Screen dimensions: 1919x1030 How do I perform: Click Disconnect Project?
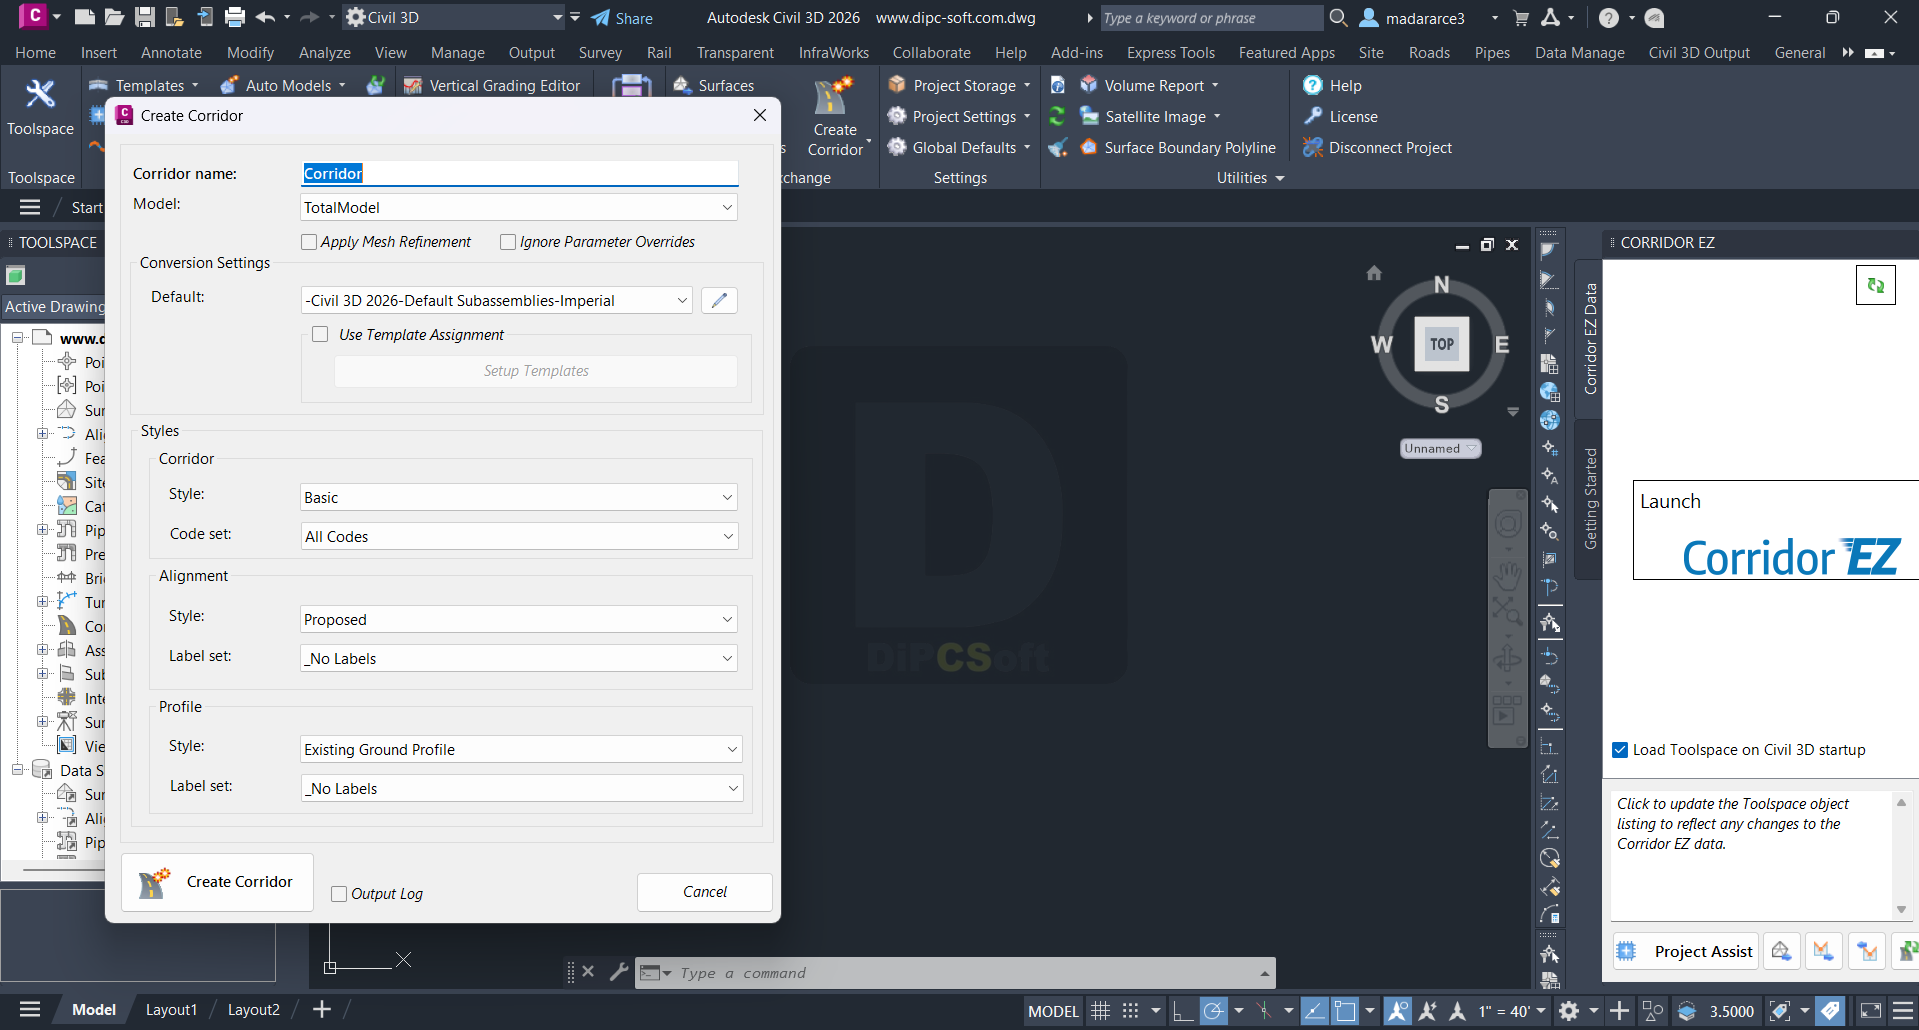click(1377, 148)
